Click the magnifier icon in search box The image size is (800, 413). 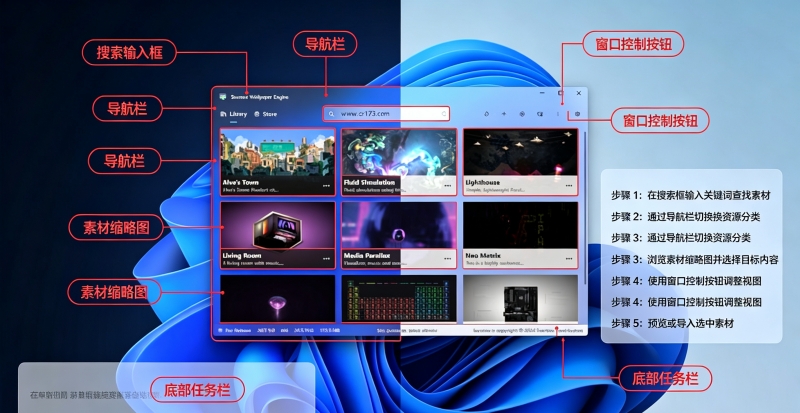(x=332, y=114)
